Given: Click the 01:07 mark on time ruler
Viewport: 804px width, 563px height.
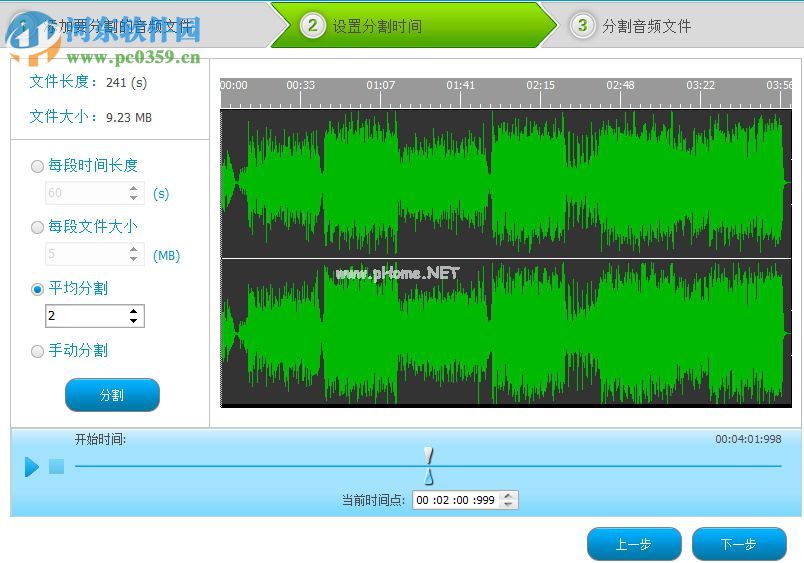Looking at the screenshot, I should tap(380, 85).
